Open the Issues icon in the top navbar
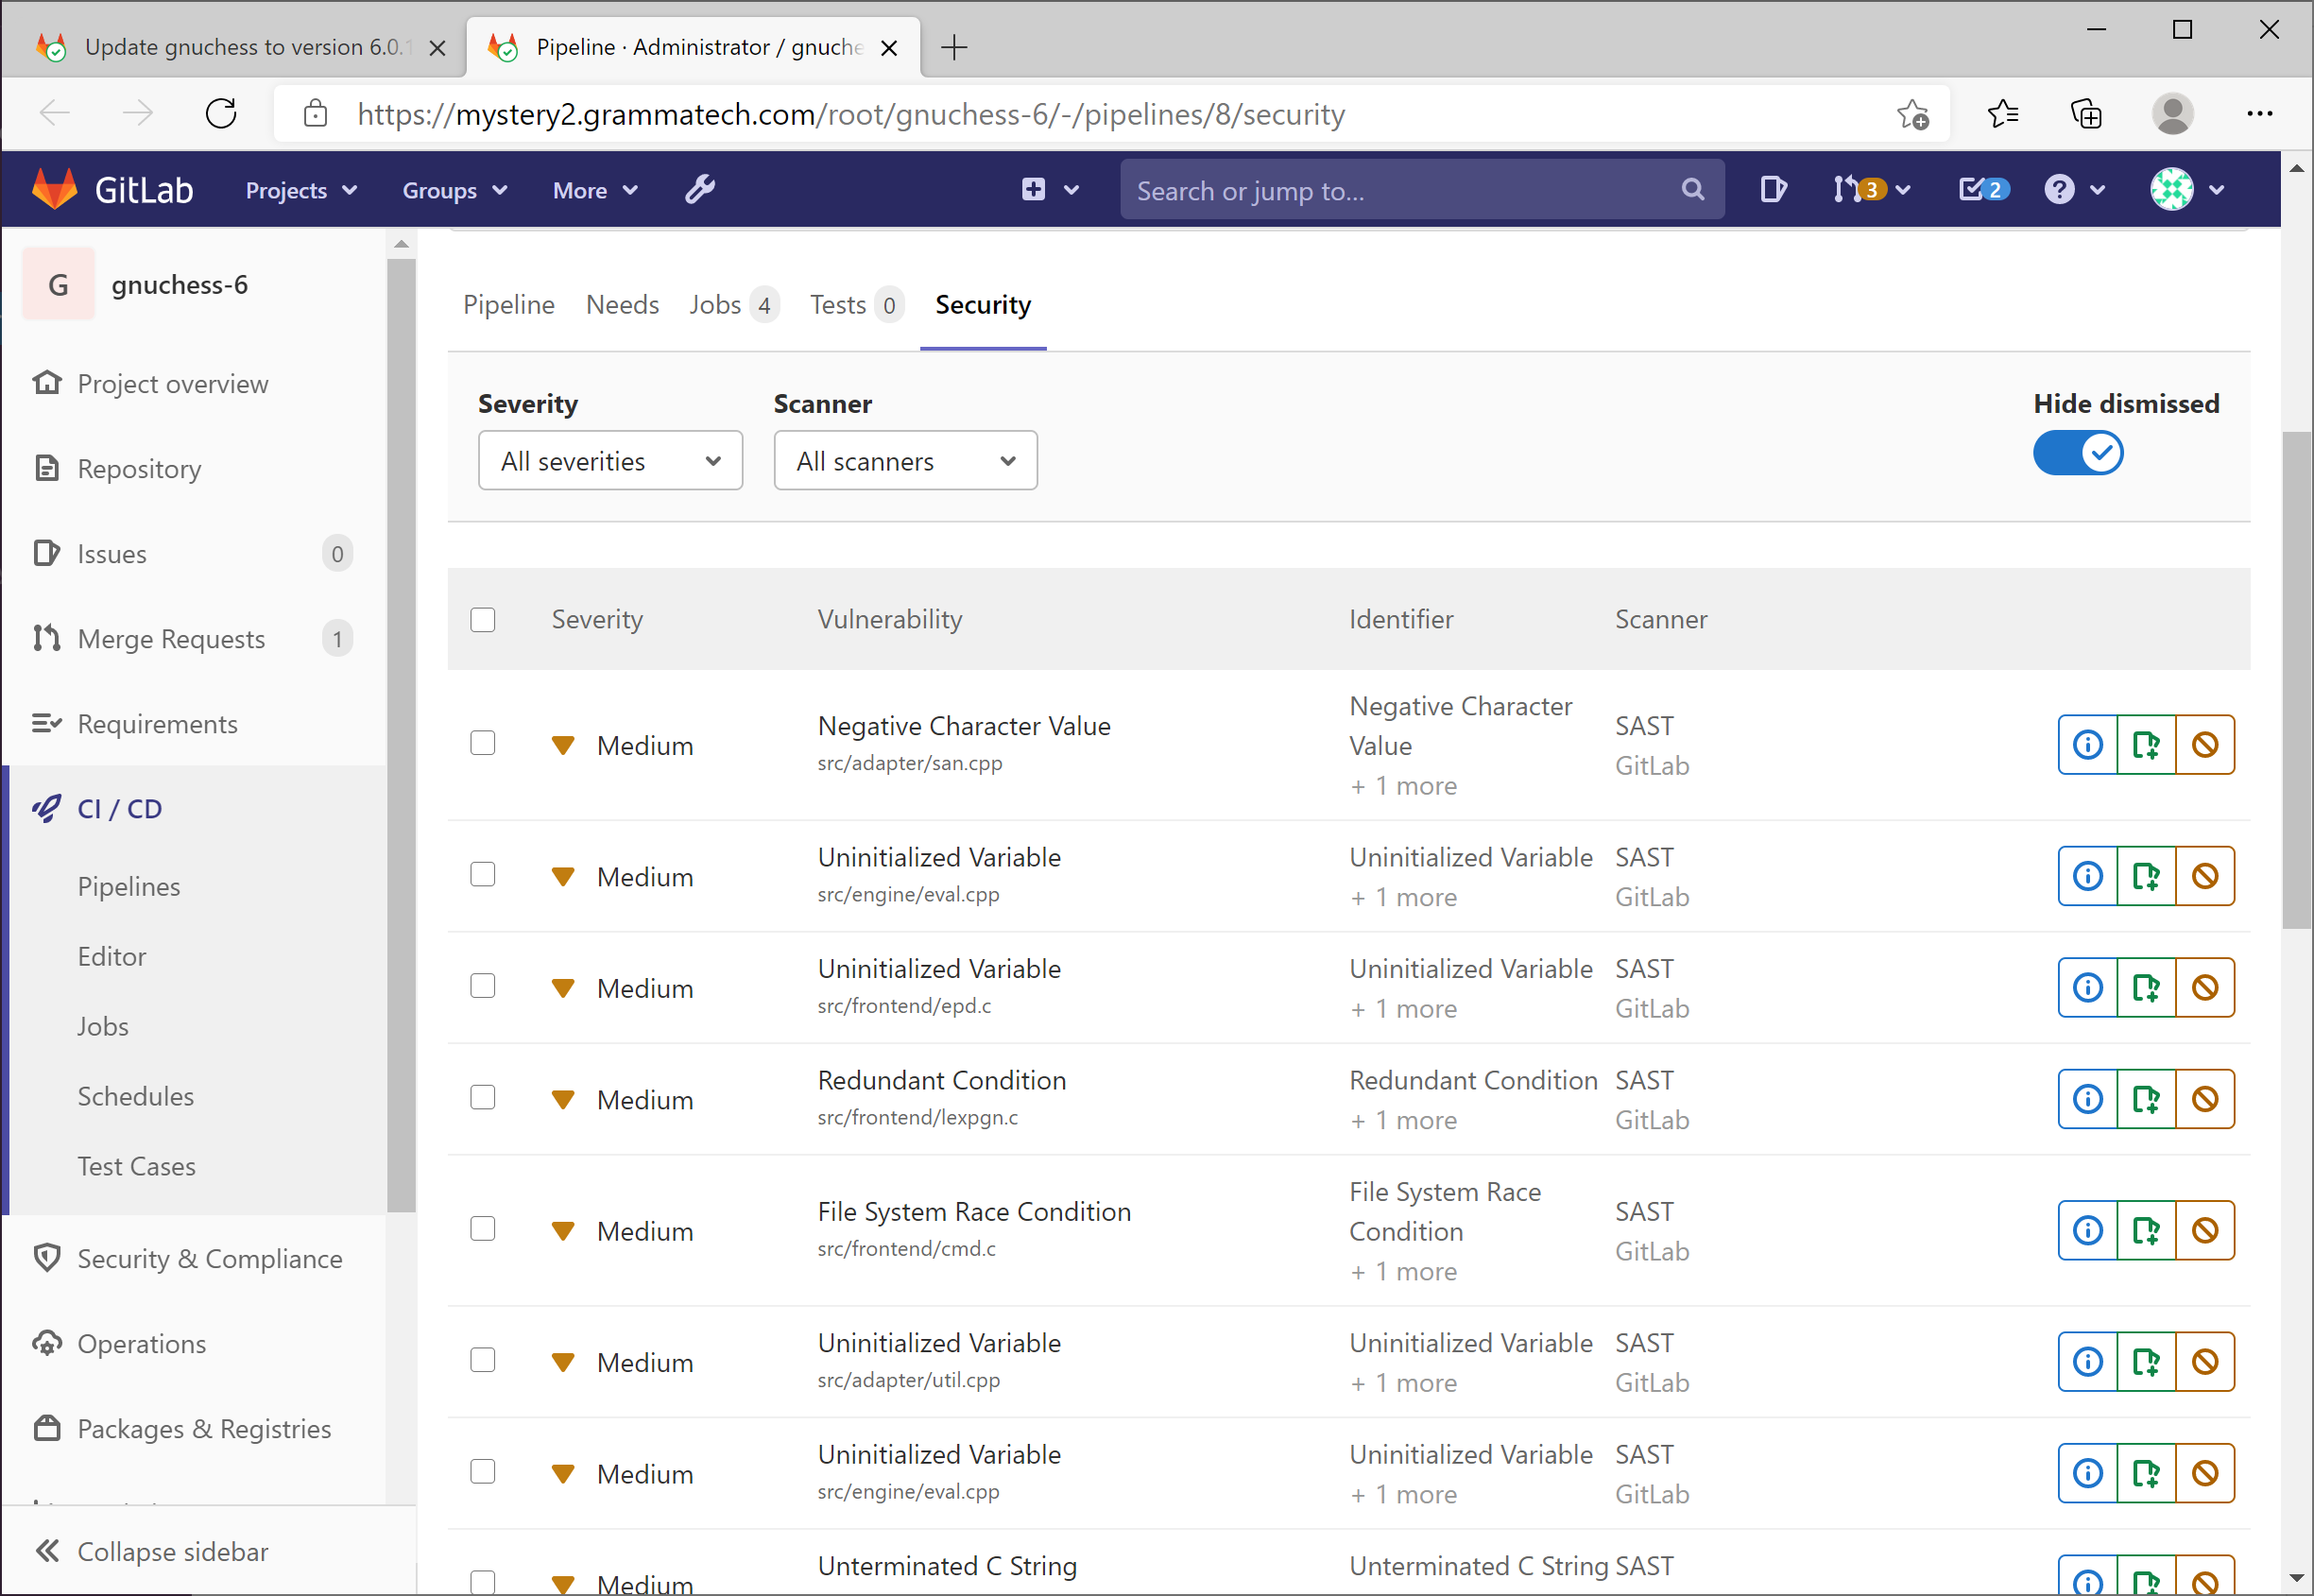The image size is (2314, 1596). click(1773, 189)
